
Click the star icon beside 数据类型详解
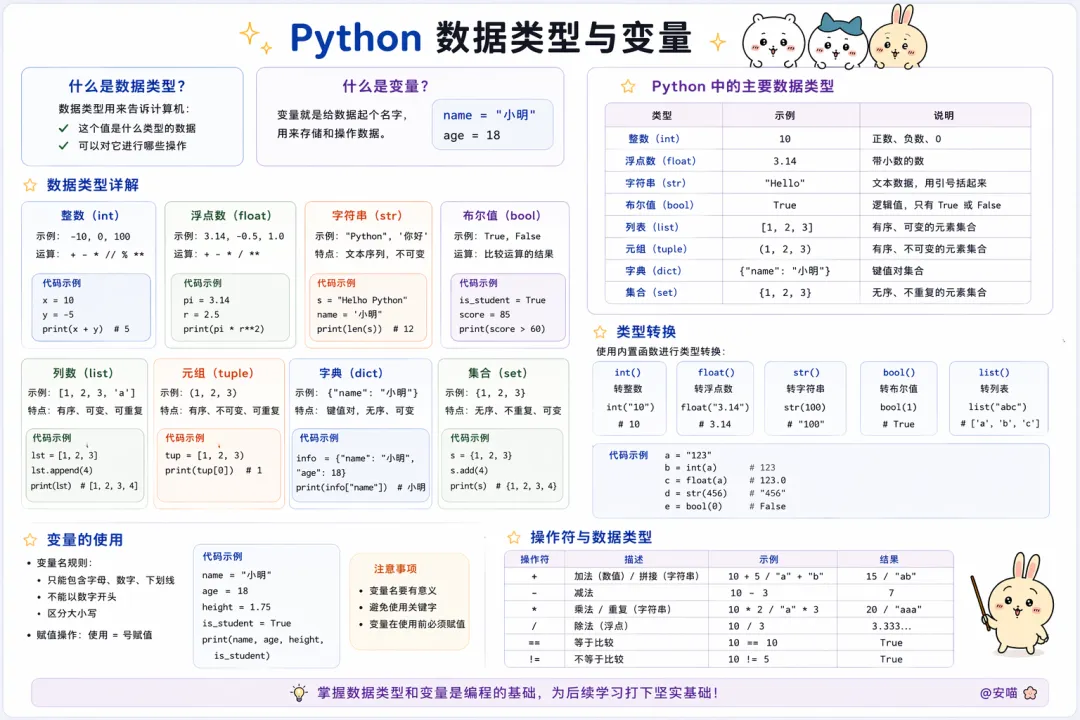pyautogui.click(x=30, y=185)
